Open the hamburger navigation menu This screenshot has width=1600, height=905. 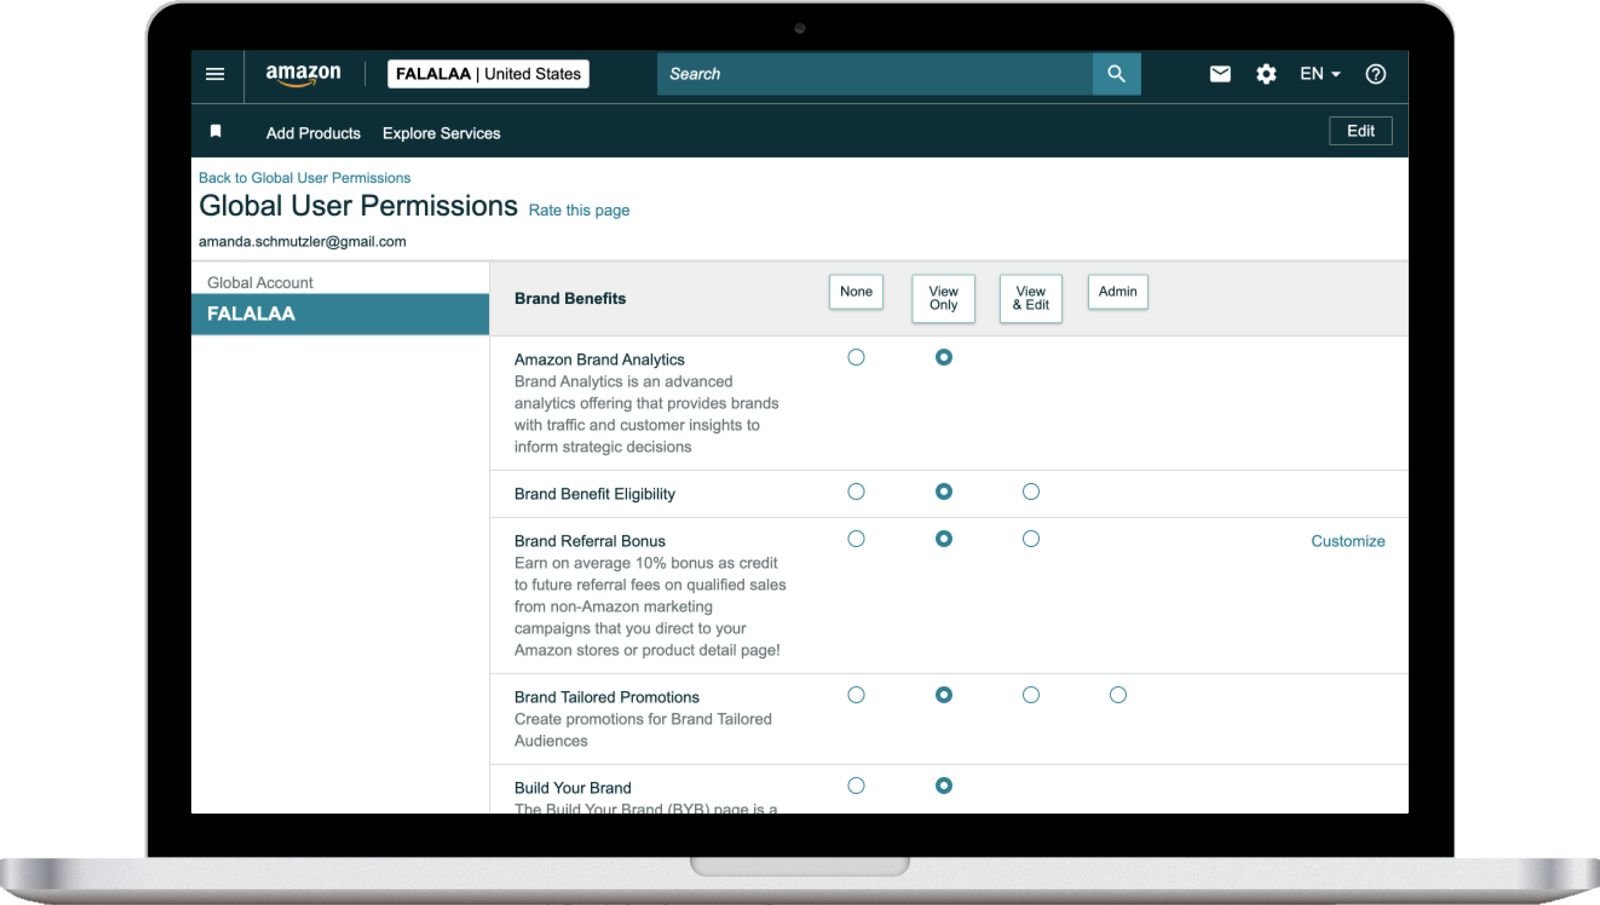pos(215,74)
